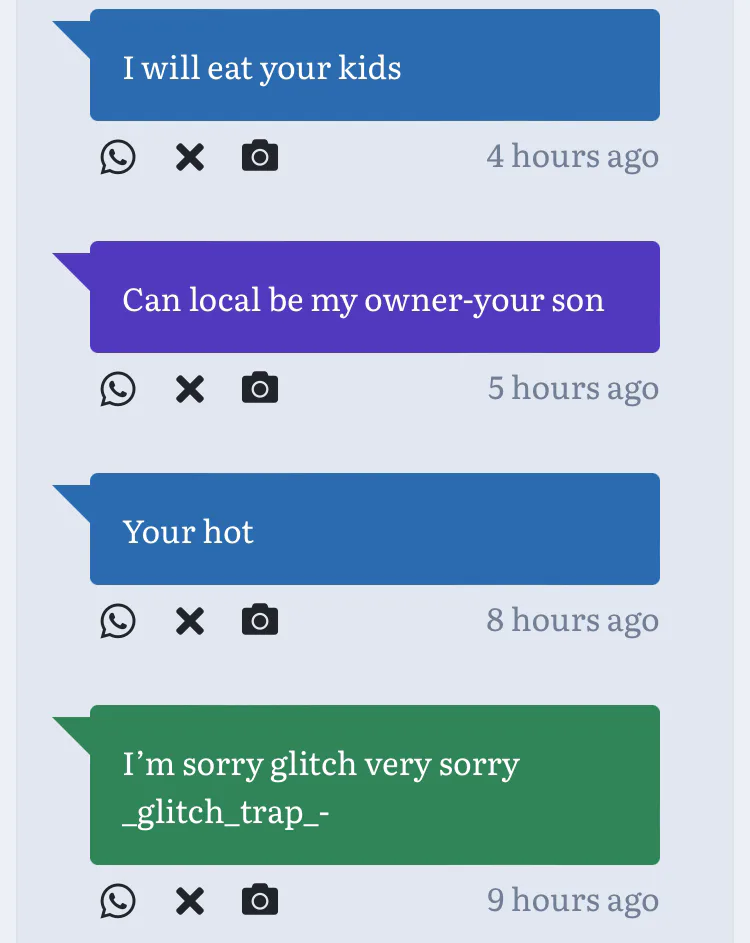Capture 'Your hot' message with camera icon
Viewport: 750px width, 943px height.
pyautogui.click(x=260, y=621)
